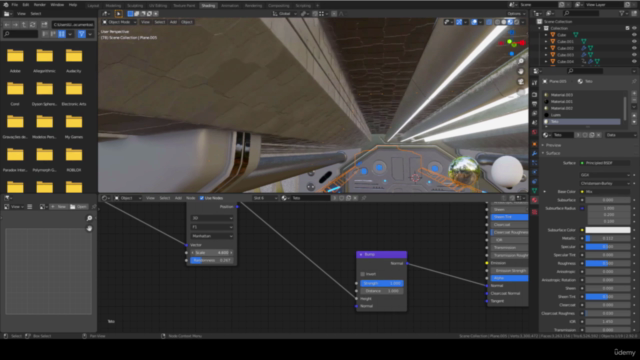This screenshot has height=360, width=640.
Task: Switch to the Layout workspace tab
Action: (x=93, y=6)
